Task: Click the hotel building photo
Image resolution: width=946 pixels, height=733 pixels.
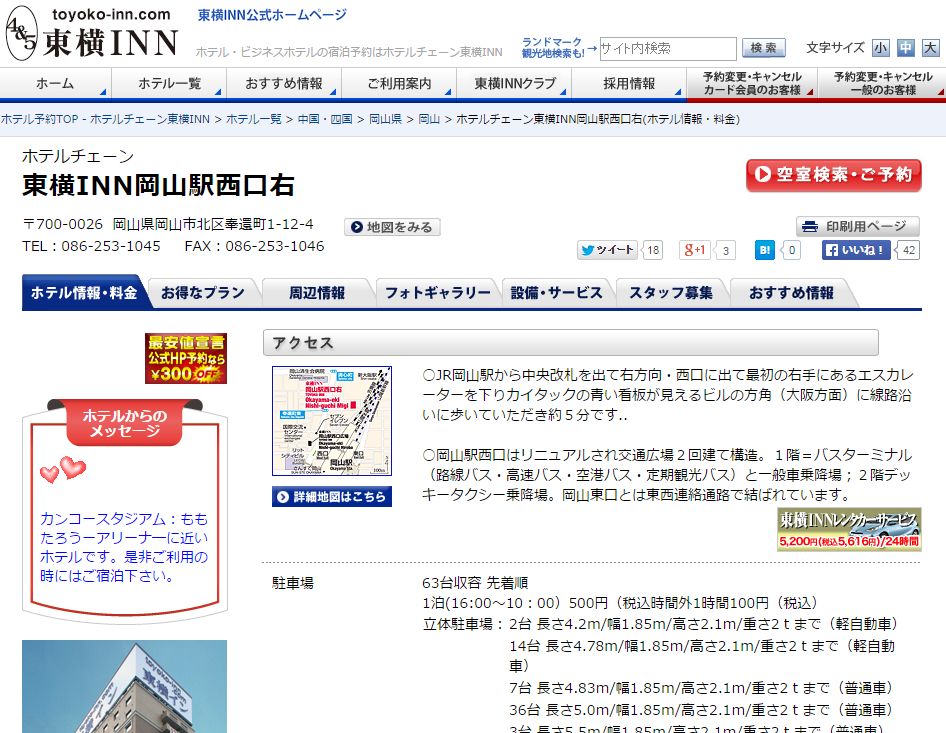Action: 124,687
